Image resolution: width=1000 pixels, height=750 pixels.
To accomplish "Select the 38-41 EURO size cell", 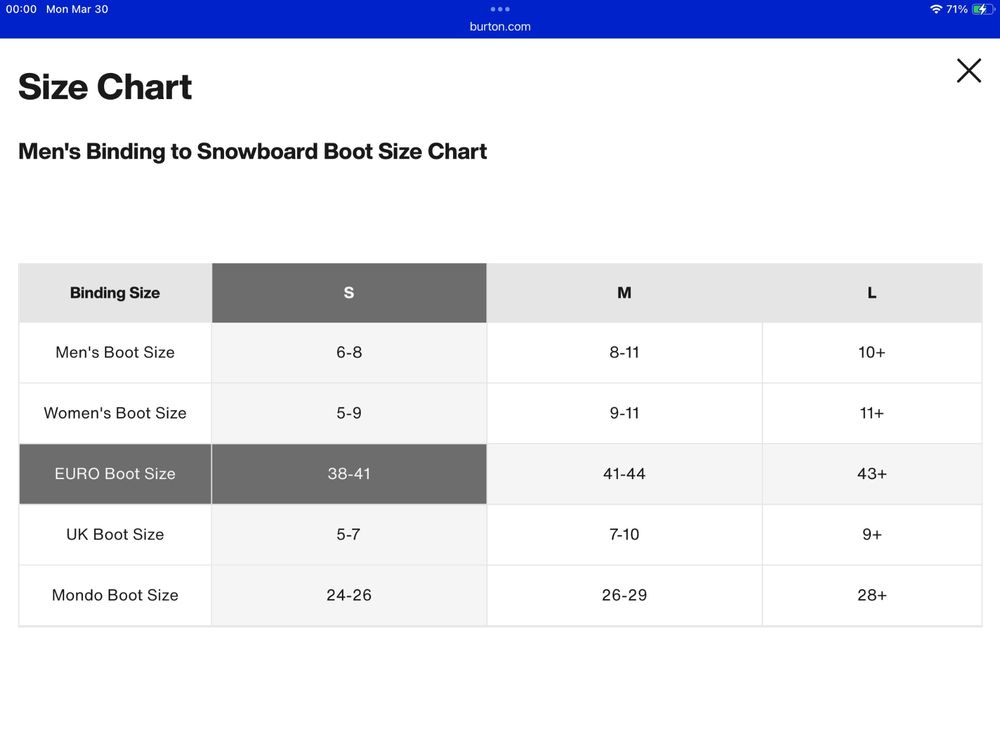I will pos(349,474).
